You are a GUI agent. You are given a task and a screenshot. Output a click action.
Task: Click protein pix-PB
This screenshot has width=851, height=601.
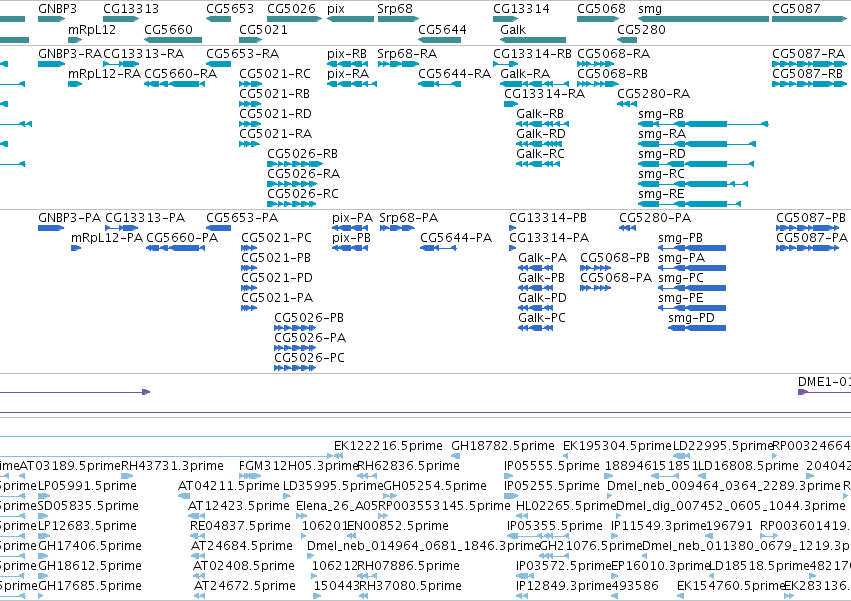352,238
